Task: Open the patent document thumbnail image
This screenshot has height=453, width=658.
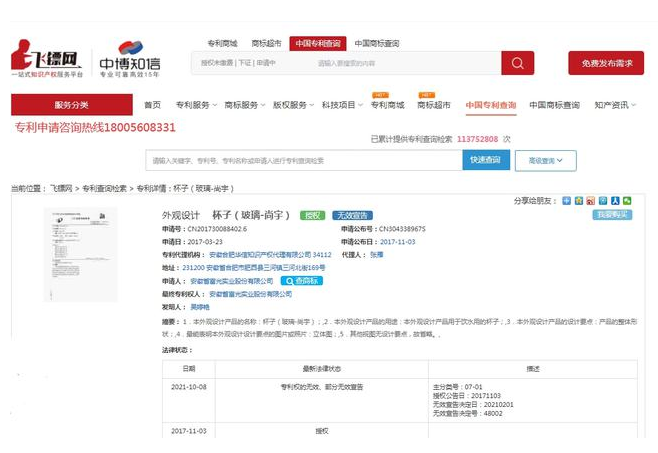Action: [x=80, y=254]
